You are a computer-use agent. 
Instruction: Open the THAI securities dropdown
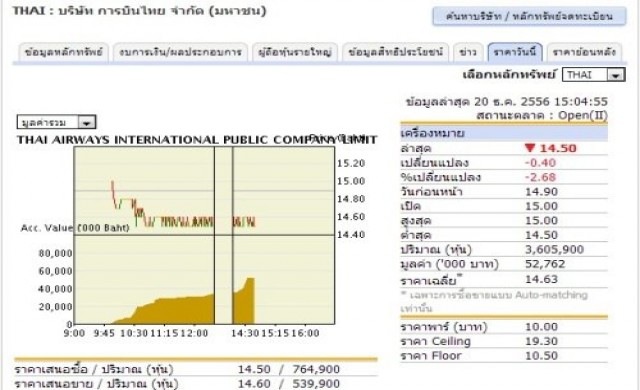[593, 75]
